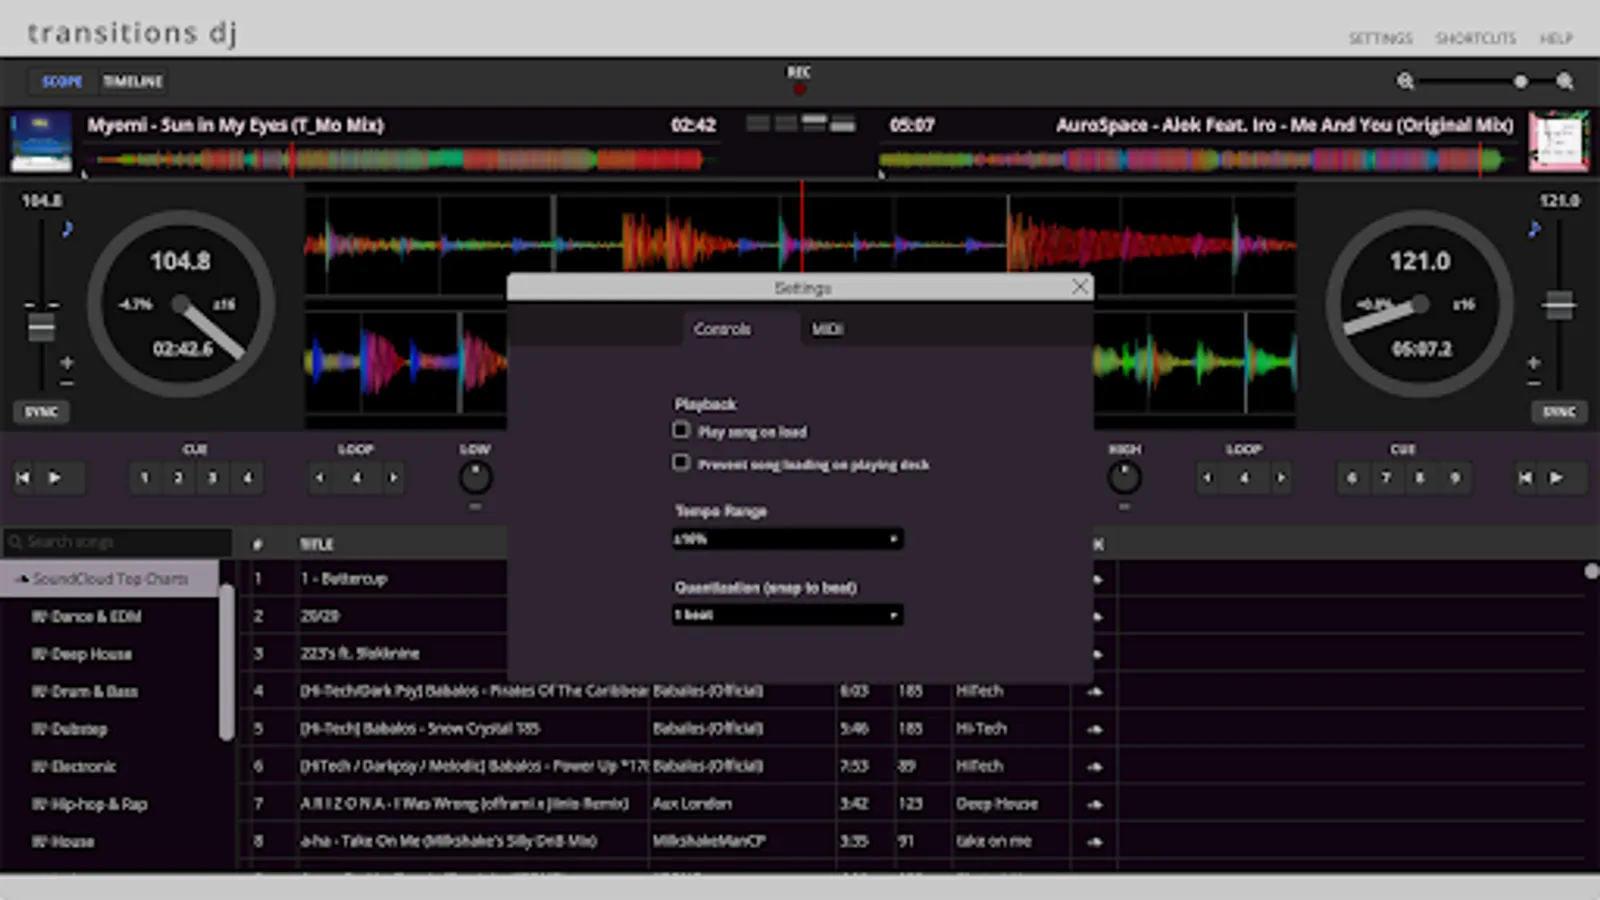Click the left deck blue note icon
This screenshot has width=1600, height=900.
(x=67, y=229)
